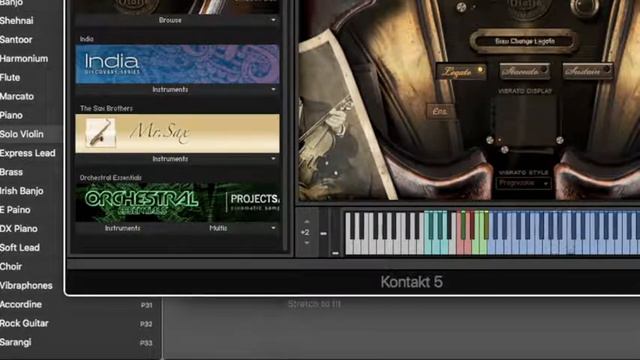The height and width of the screenshot is (360, 640).
Task: Open the dropdown arrow under Orchestral Essentials
Action: [x=273, y=228]
